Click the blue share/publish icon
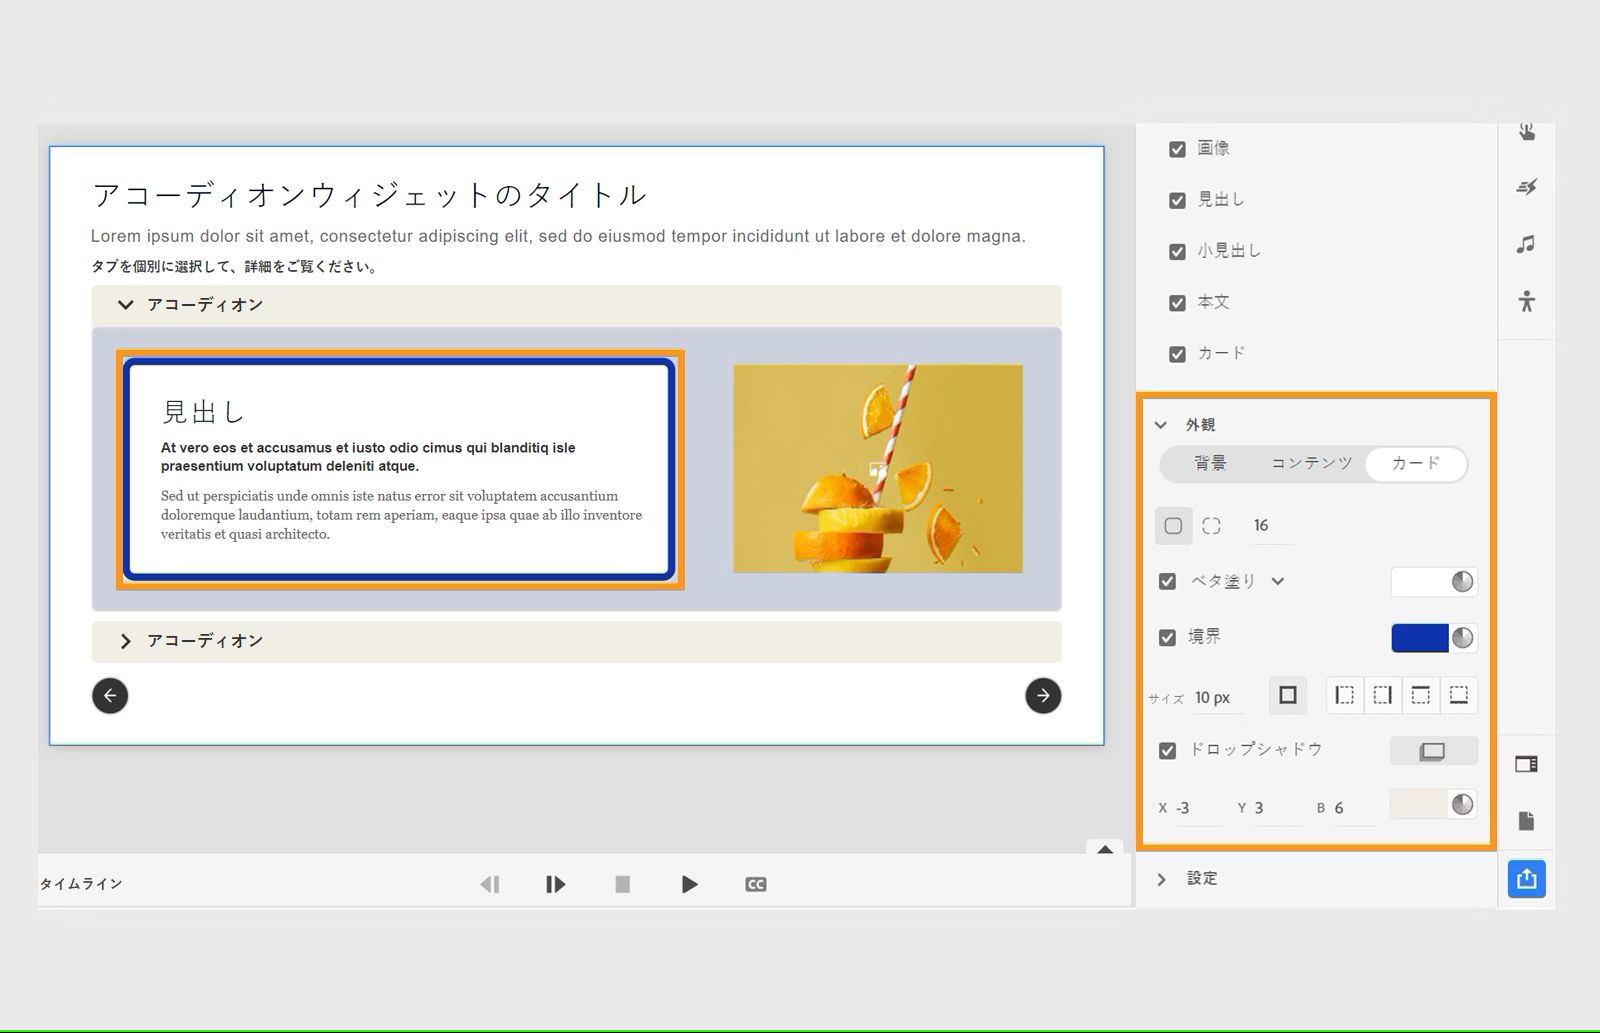Screen dimensions: 1600x1033 [1525, 879]
